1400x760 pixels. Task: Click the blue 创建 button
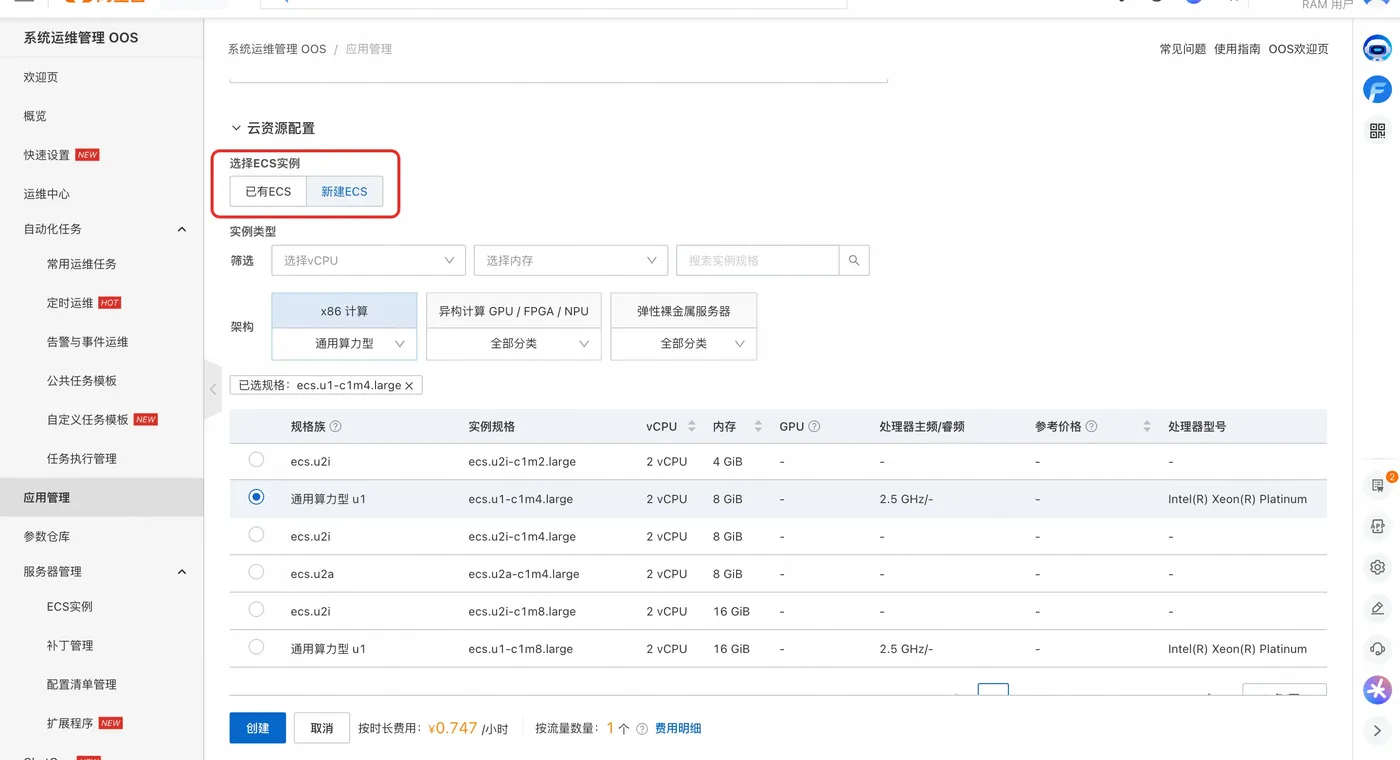pyautogui.click(x=258, y=728)
